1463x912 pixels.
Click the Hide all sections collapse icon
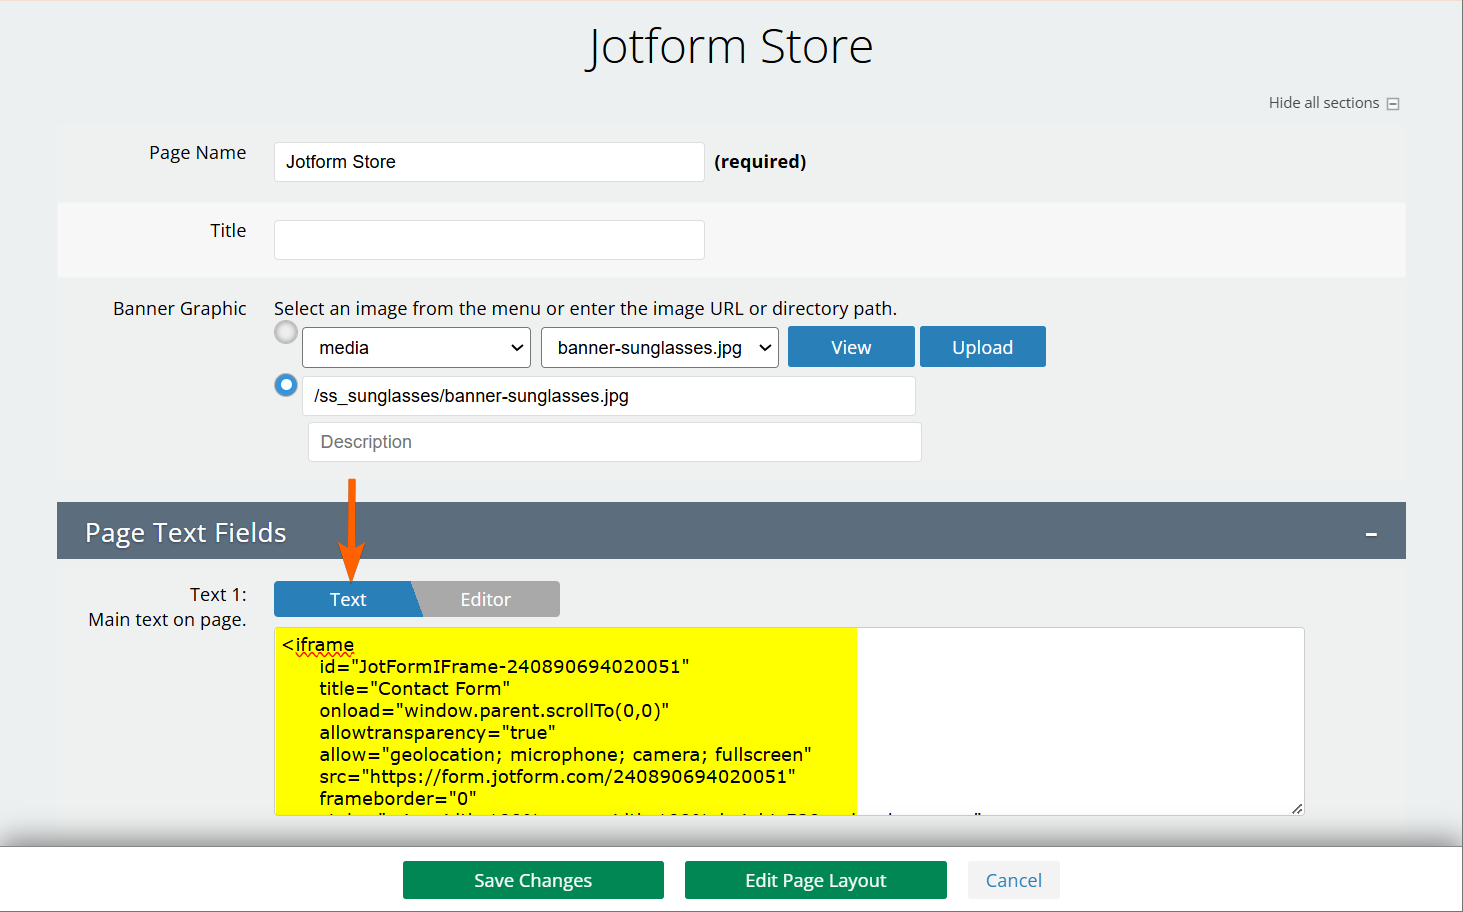(x=1393, y=104)
